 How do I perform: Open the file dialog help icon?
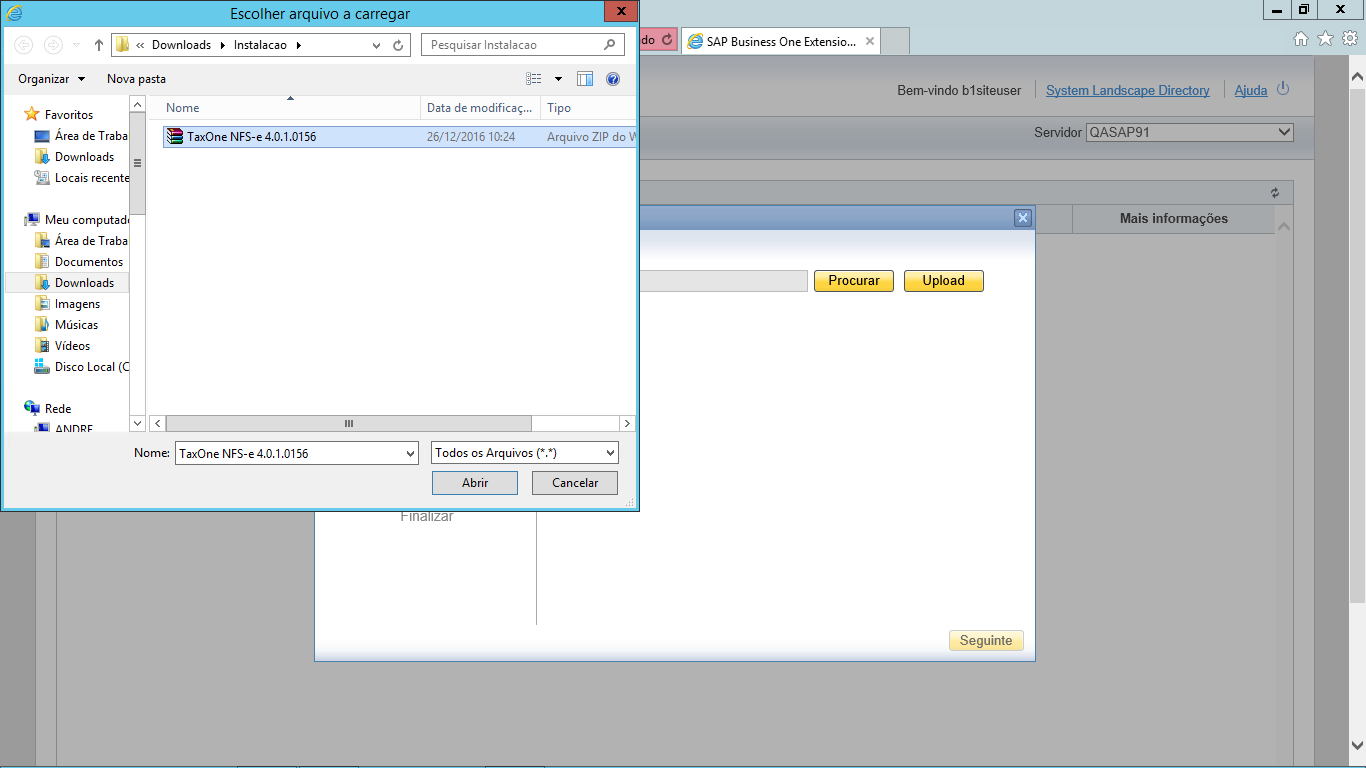[x=613, y=79]
